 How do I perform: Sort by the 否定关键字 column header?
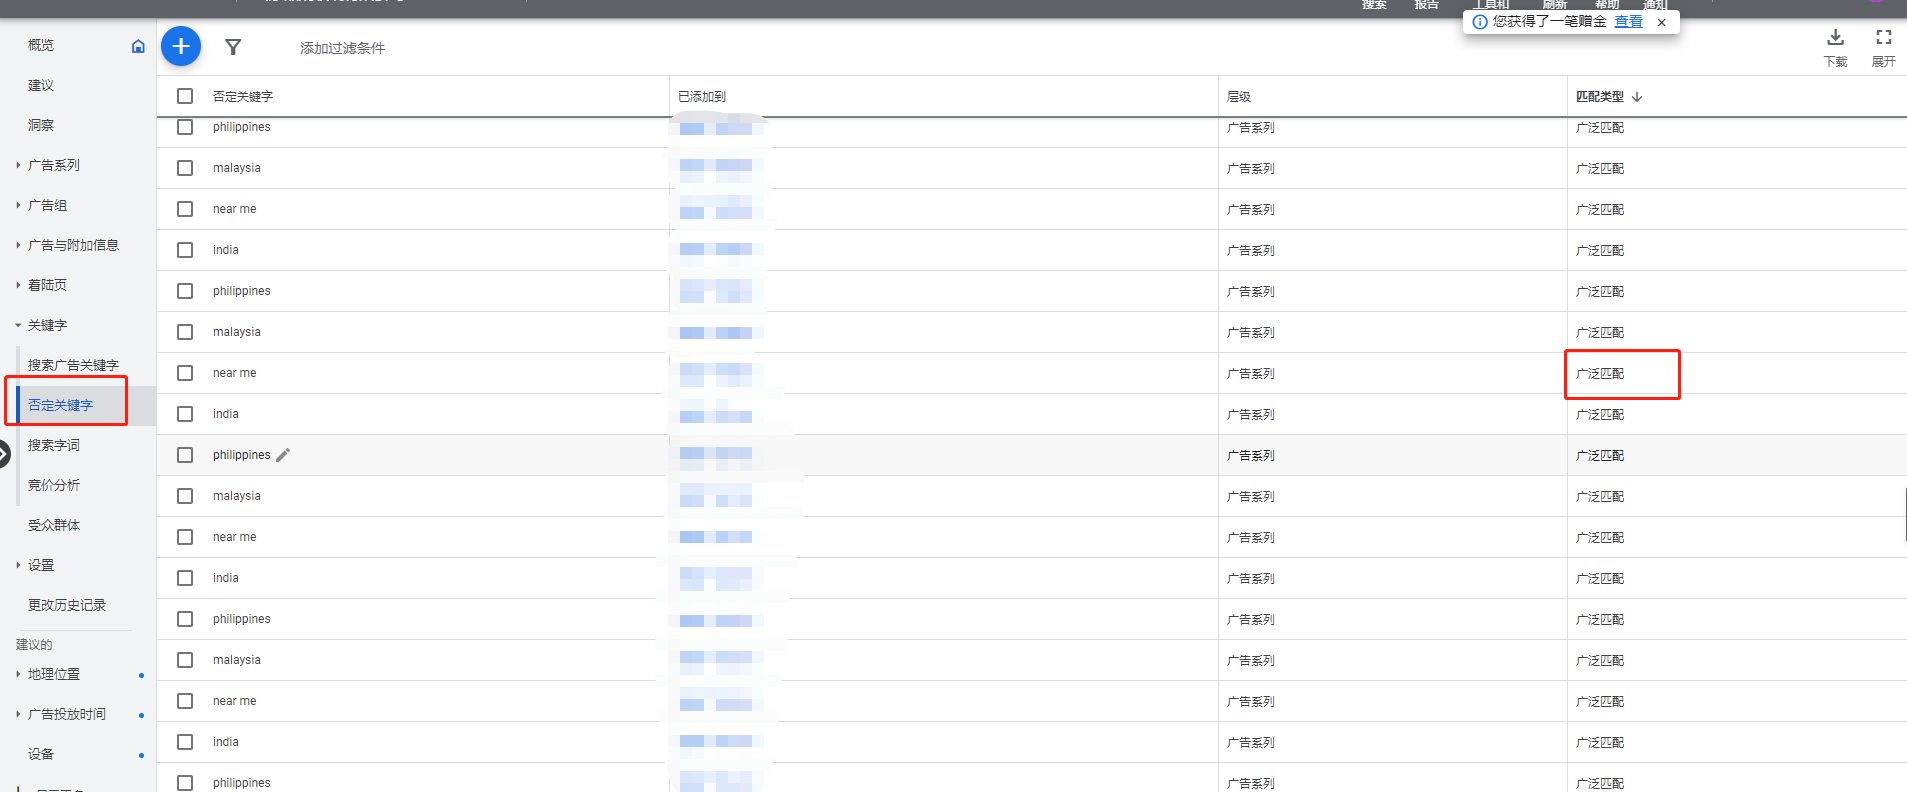point(243,97)
